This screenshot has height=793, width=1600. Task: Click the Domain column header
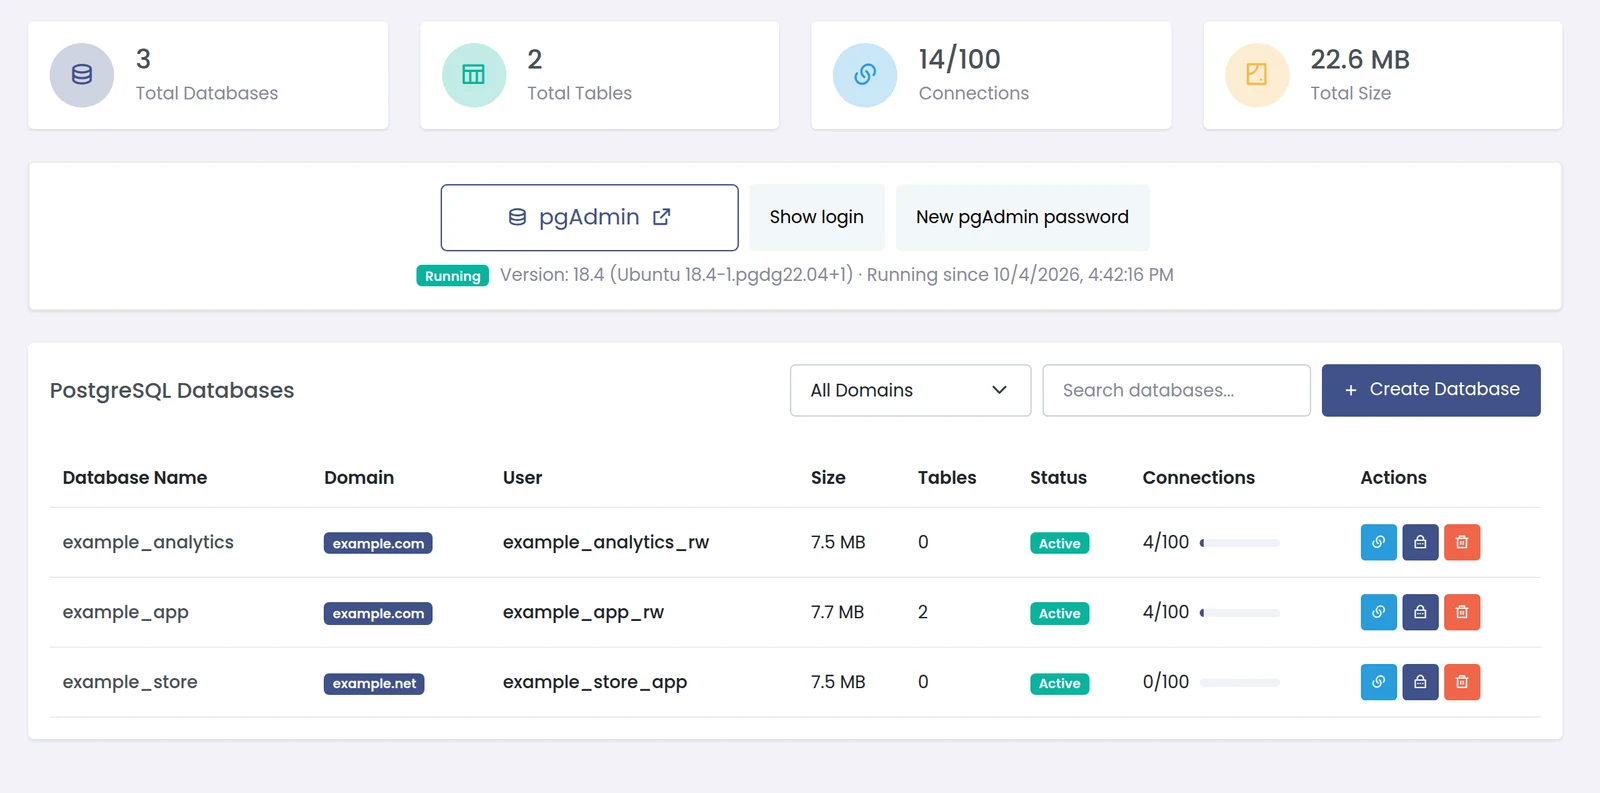point(359,478)
